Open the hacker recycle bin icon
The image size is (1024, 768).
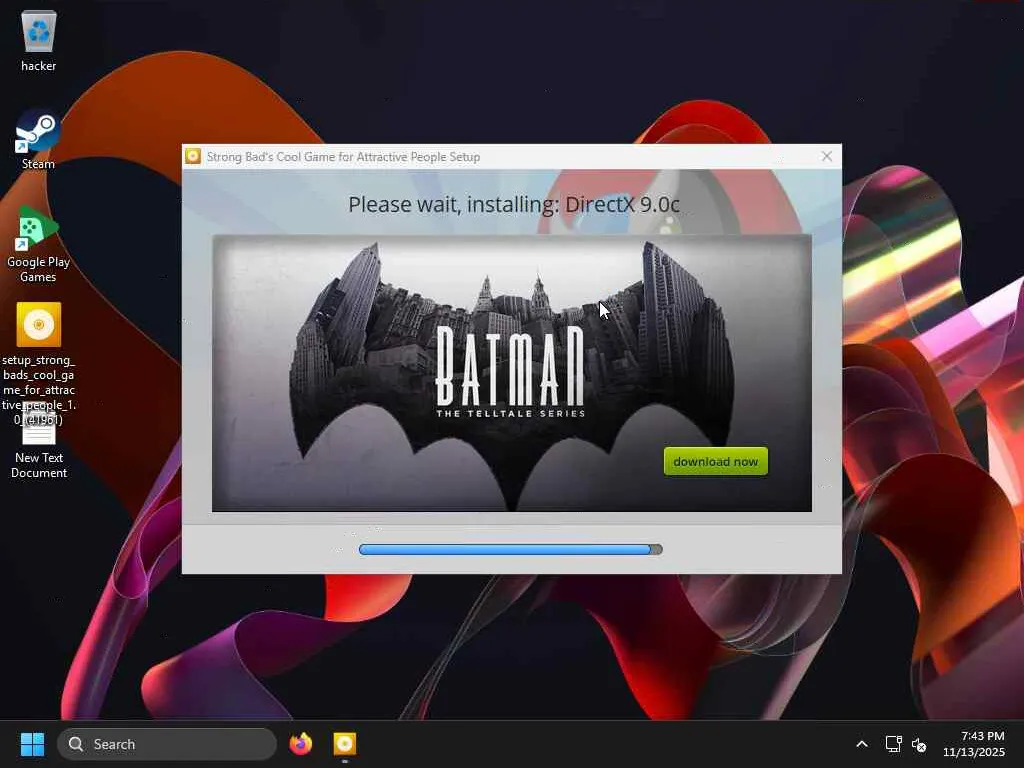(x=39, y=40)
